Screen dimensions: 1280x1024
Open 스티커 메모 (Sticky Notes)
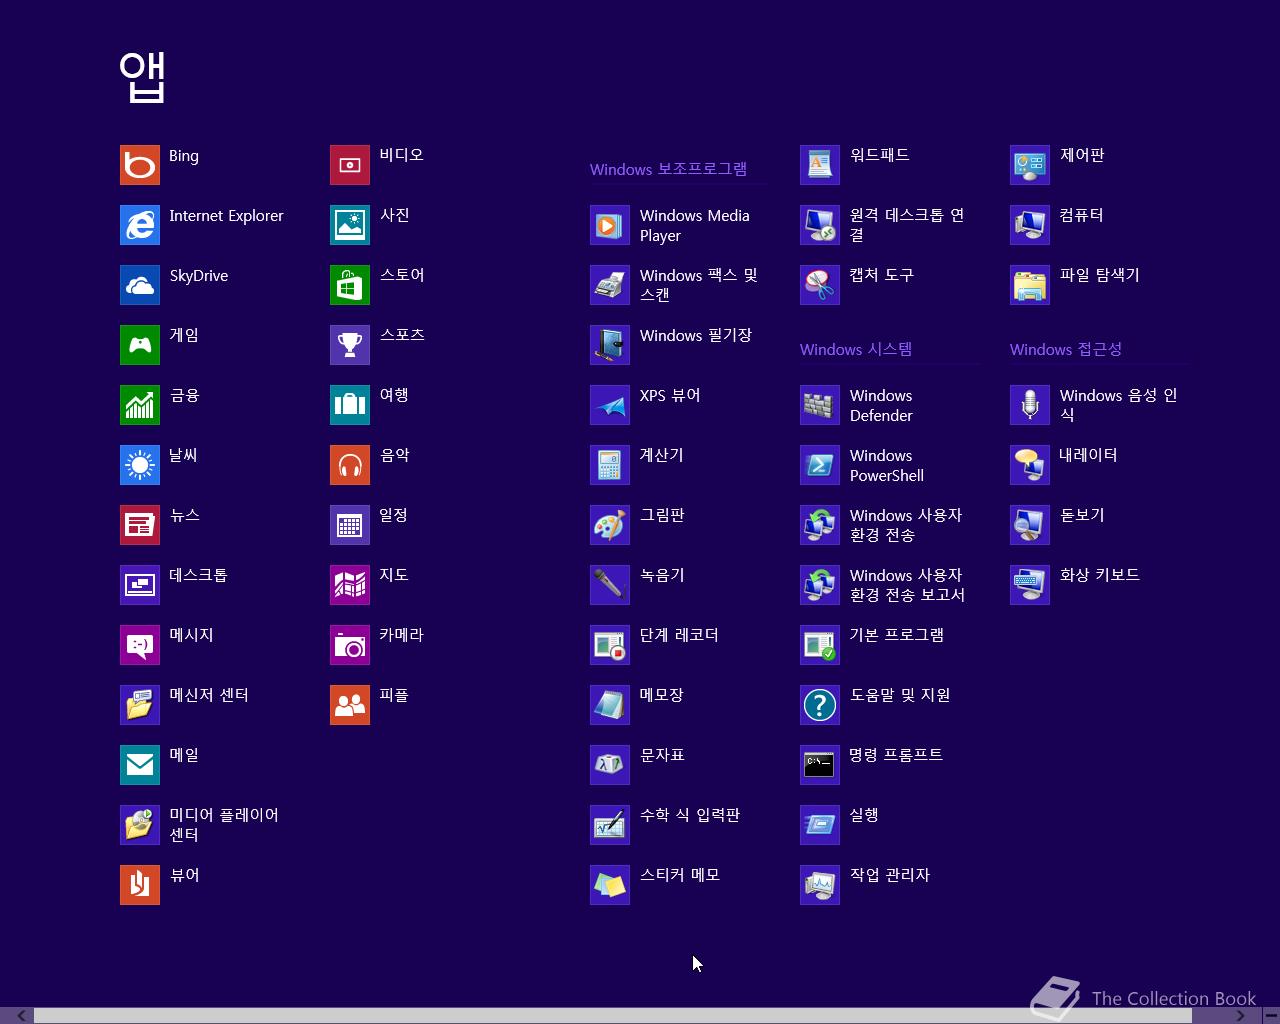tap(656, 885)
